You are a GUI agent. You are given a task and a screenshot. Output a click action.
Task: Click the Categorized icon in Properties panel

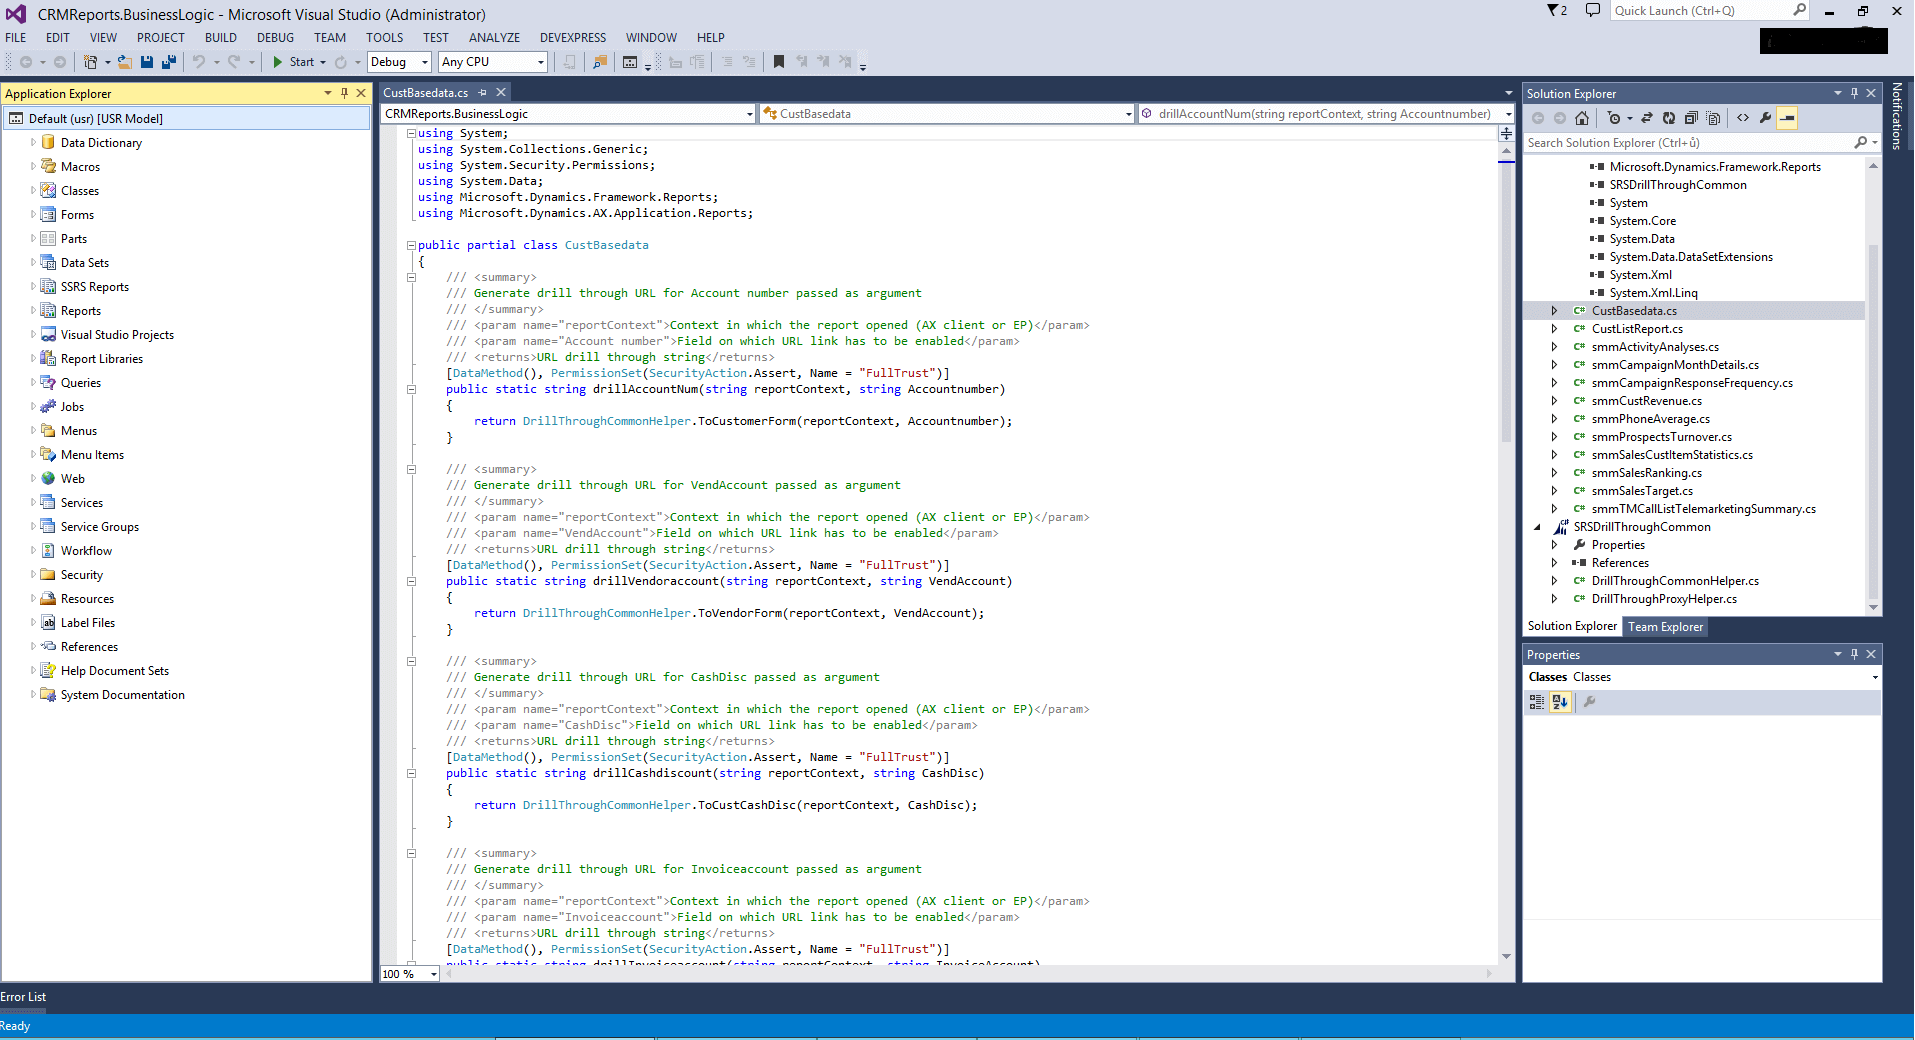(x=1537, y=702)
